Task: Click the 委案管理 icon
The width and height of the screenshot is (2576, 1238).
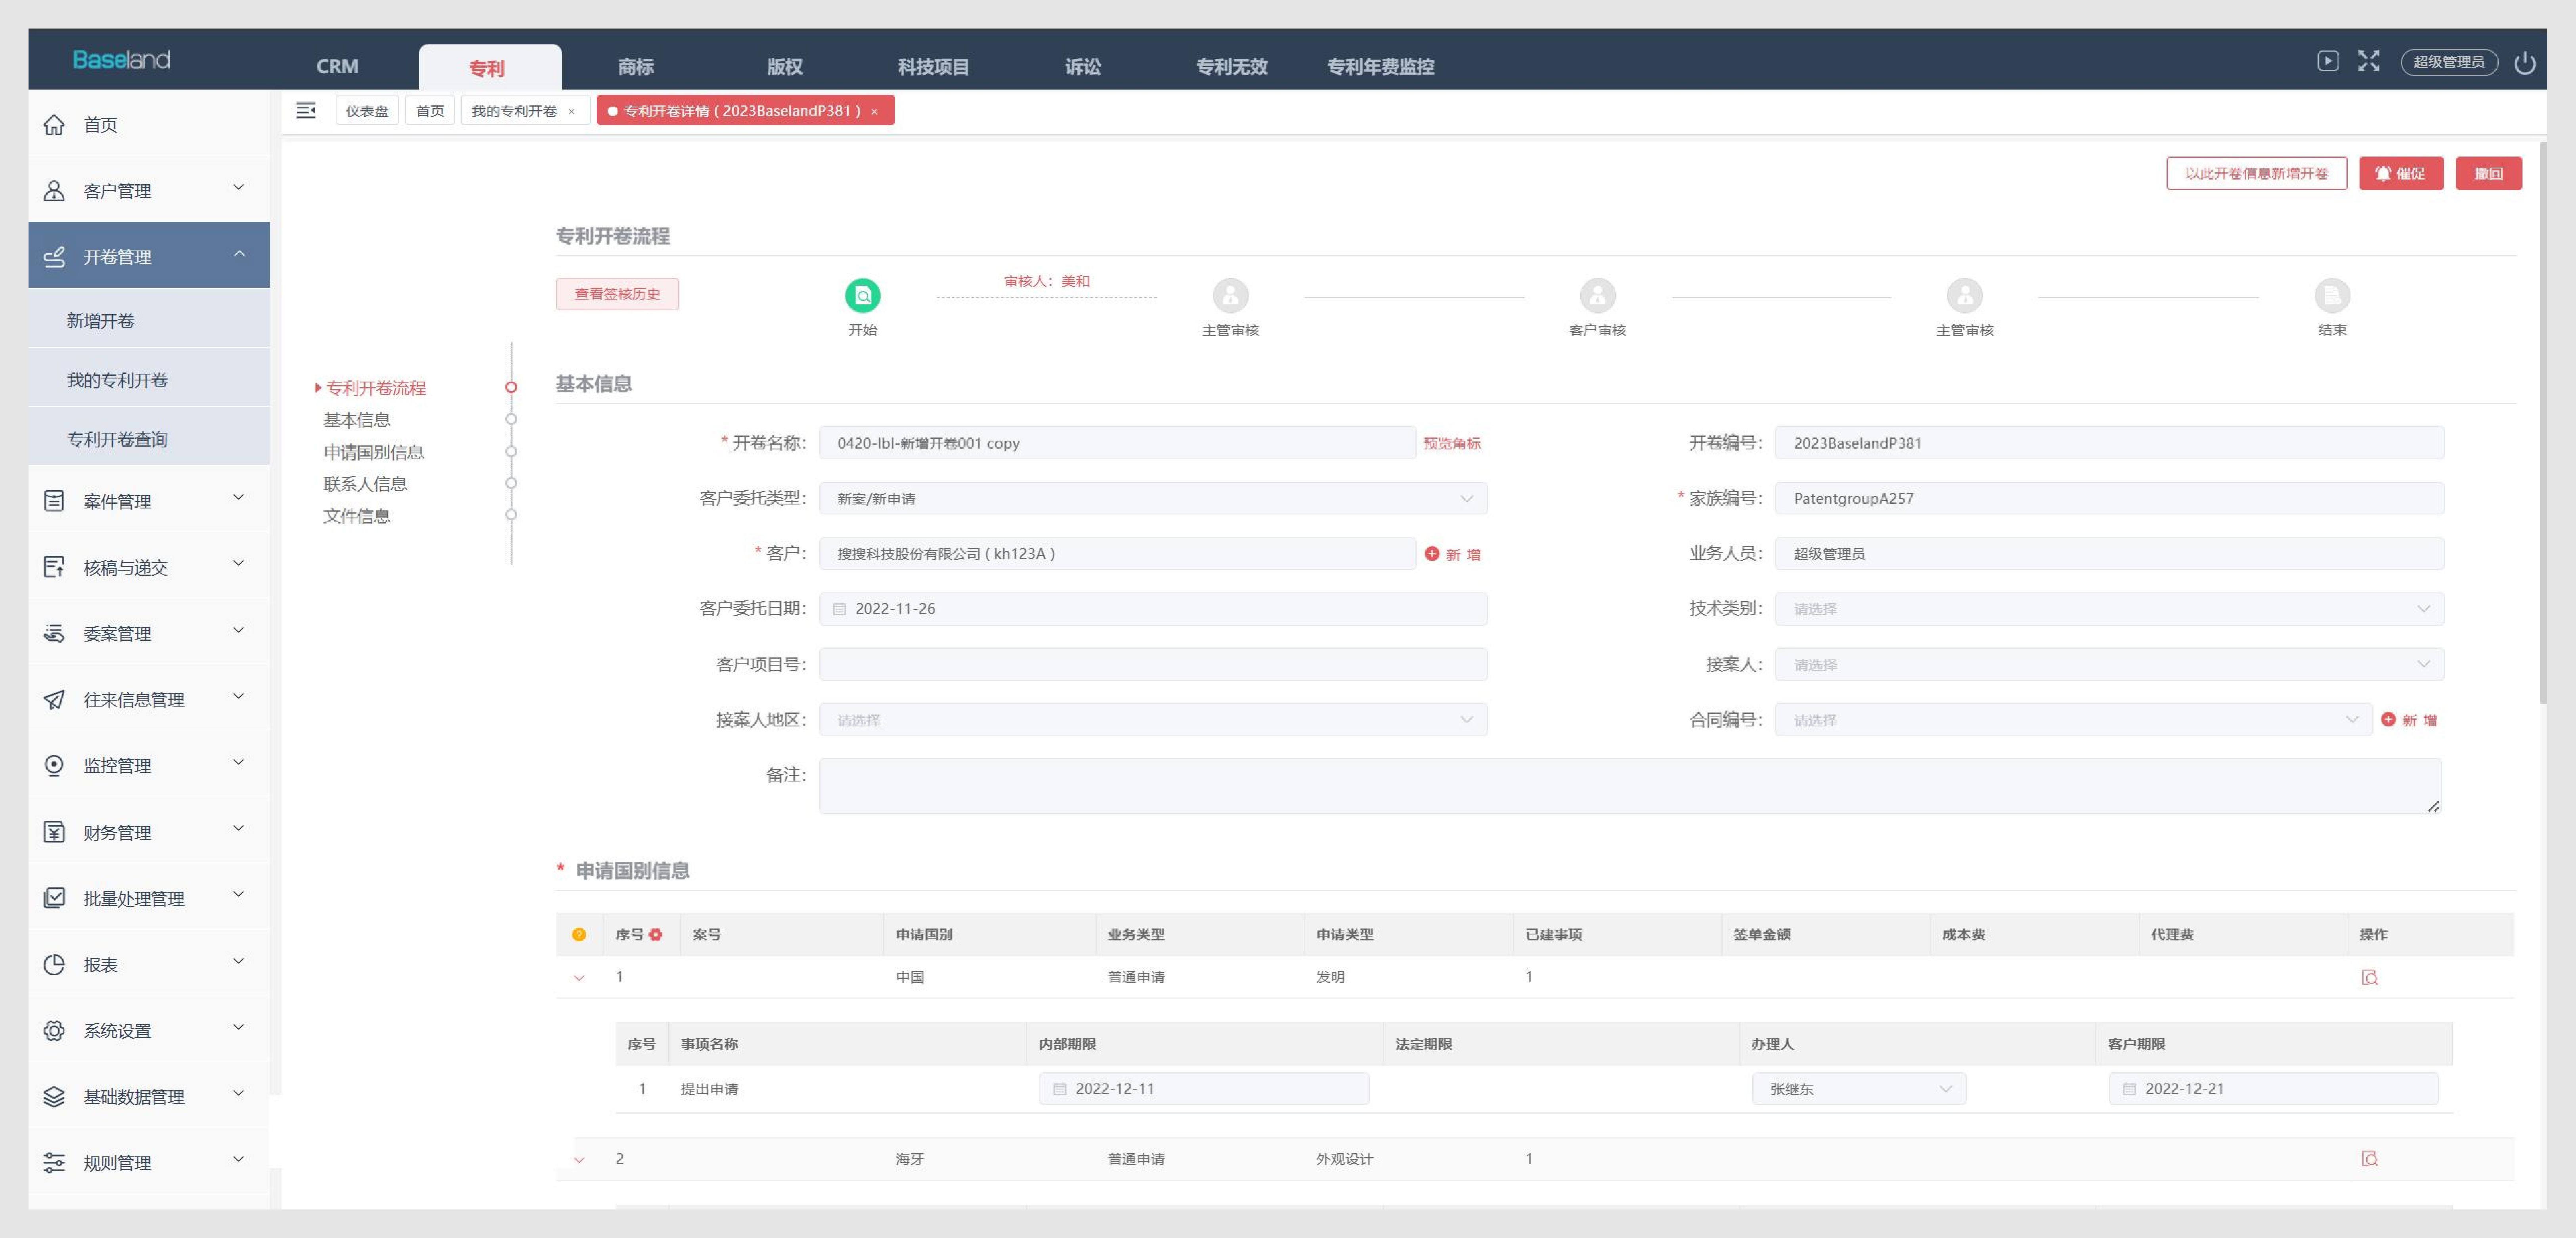Action: coord(54,633)
